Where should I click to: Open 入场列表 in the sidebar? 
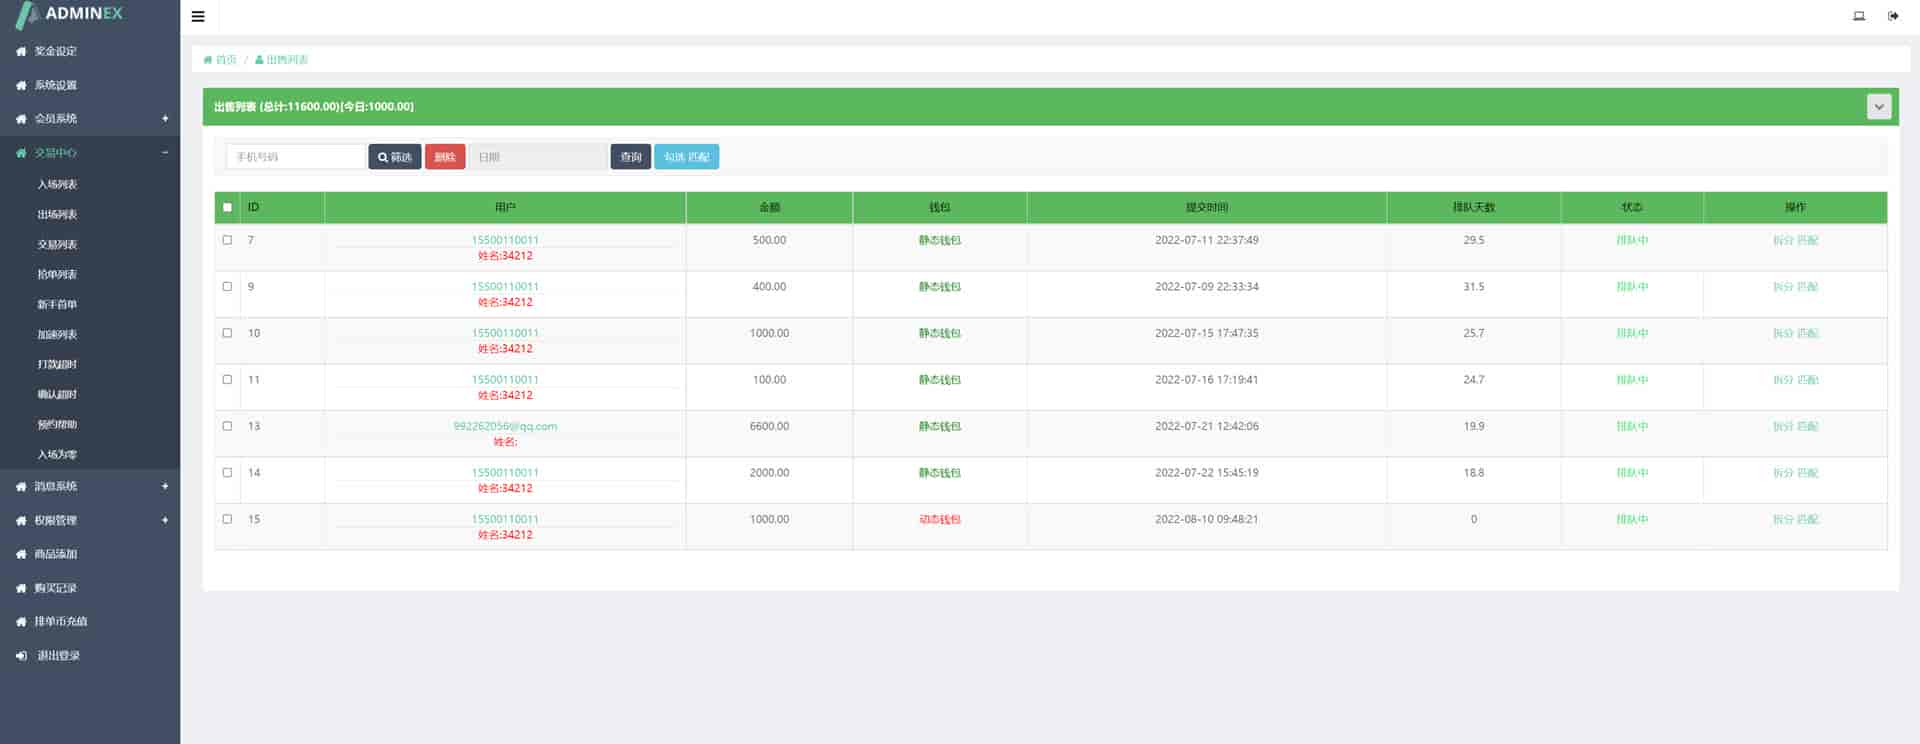[x=57, y=185]
